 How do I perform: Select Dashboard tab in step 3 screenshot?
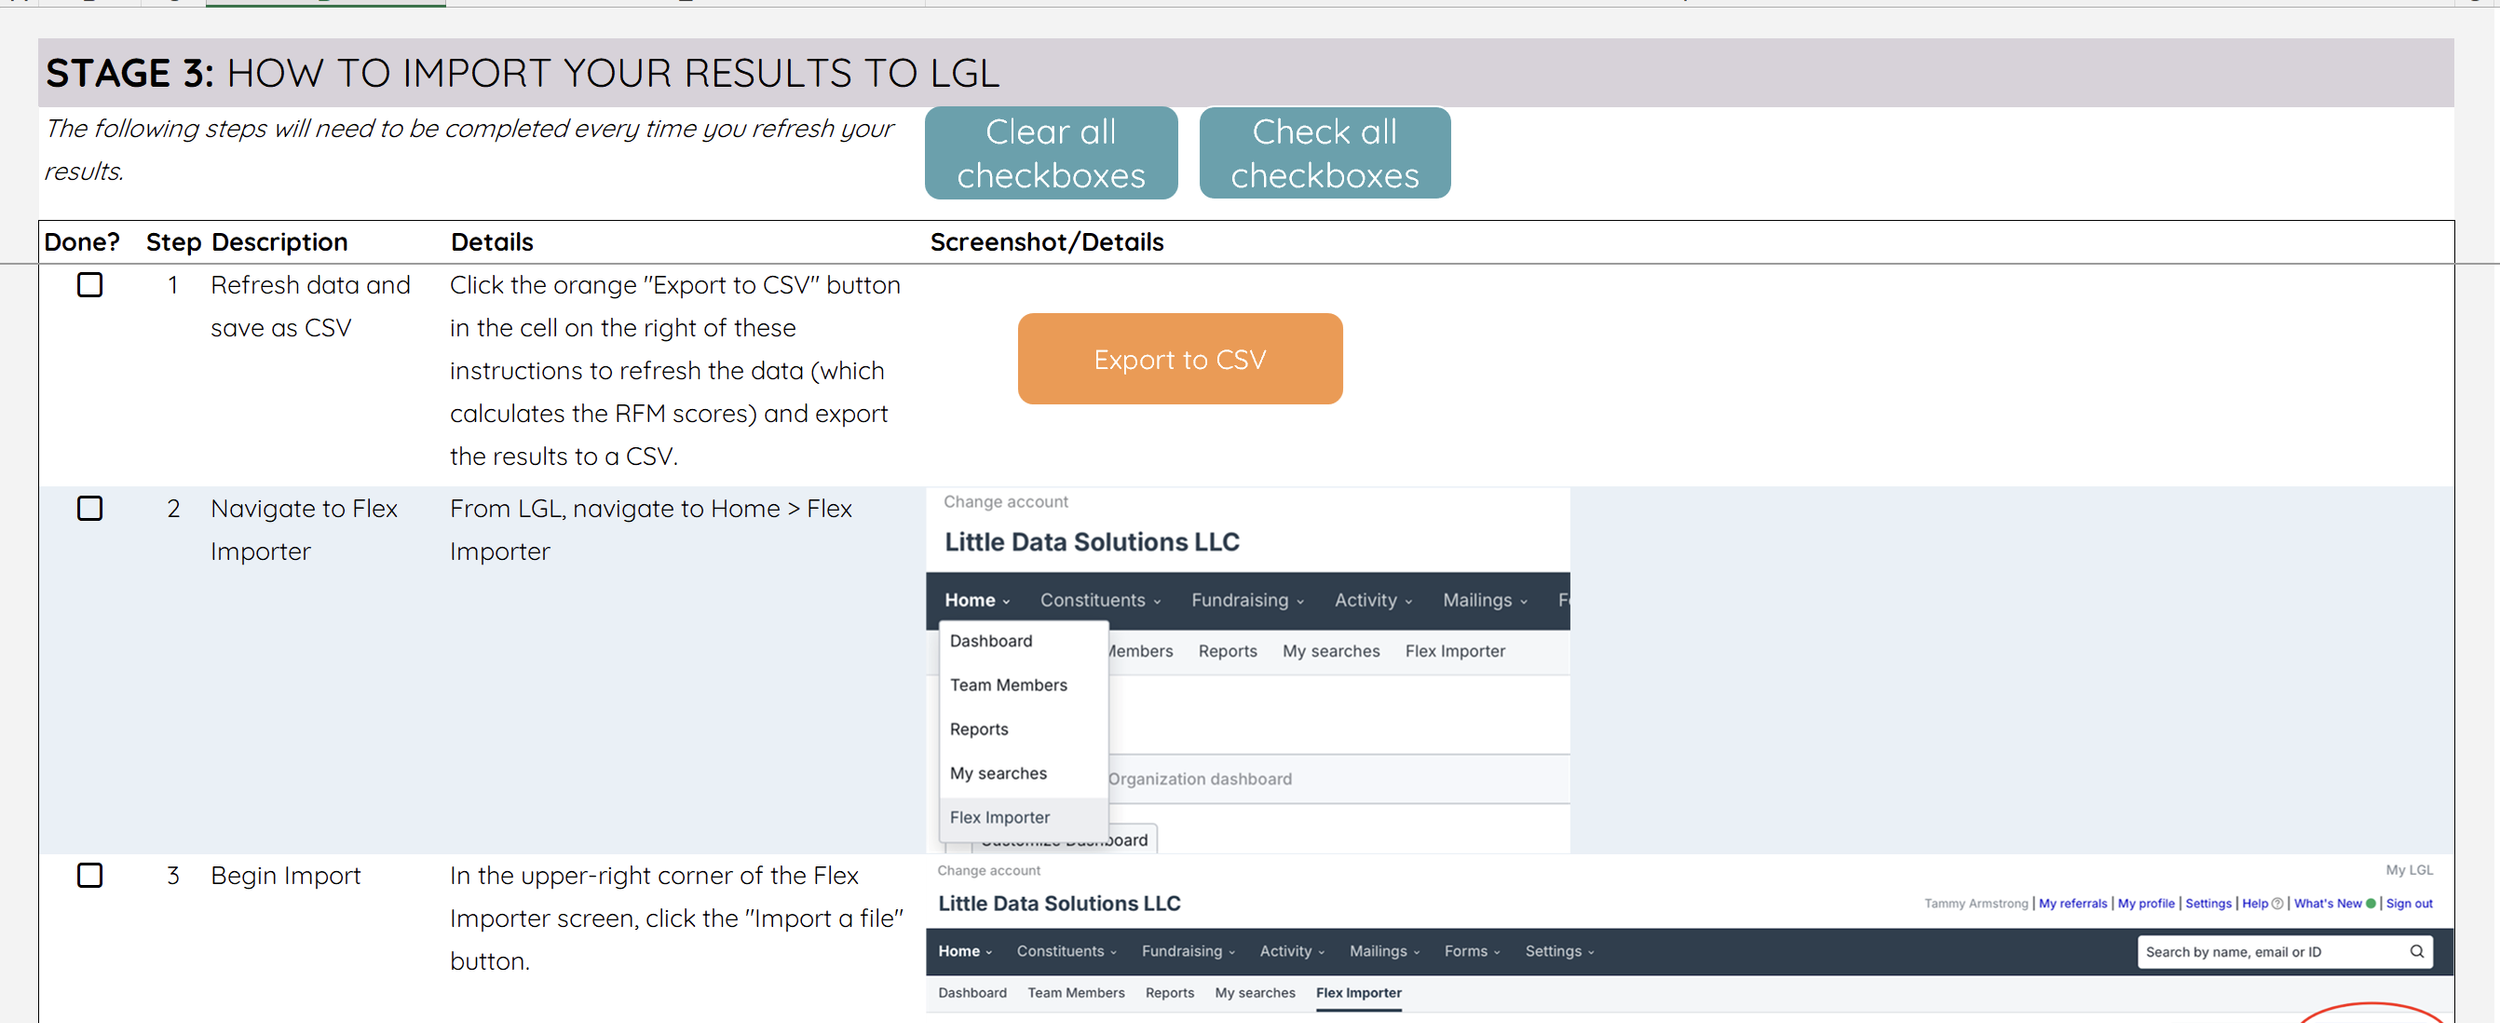972,993
